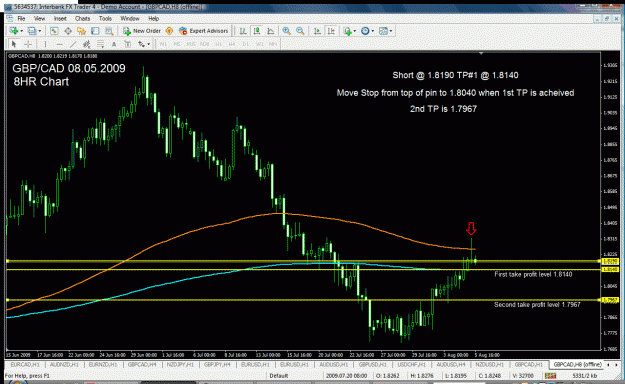Toggle Chart Shift
The width and height of the screenshot is (625, 384).
click(x=331, y=31)
